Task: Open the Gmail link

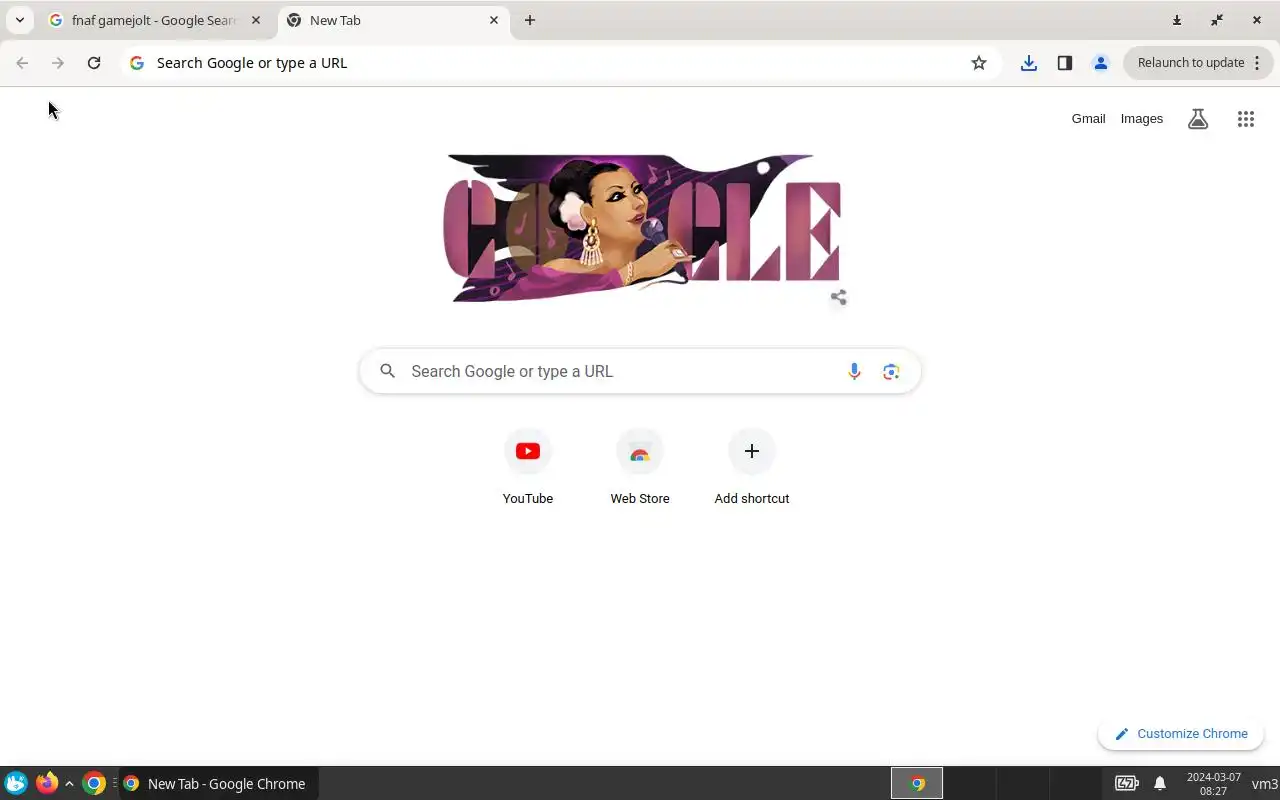Action: point(1088,119)
